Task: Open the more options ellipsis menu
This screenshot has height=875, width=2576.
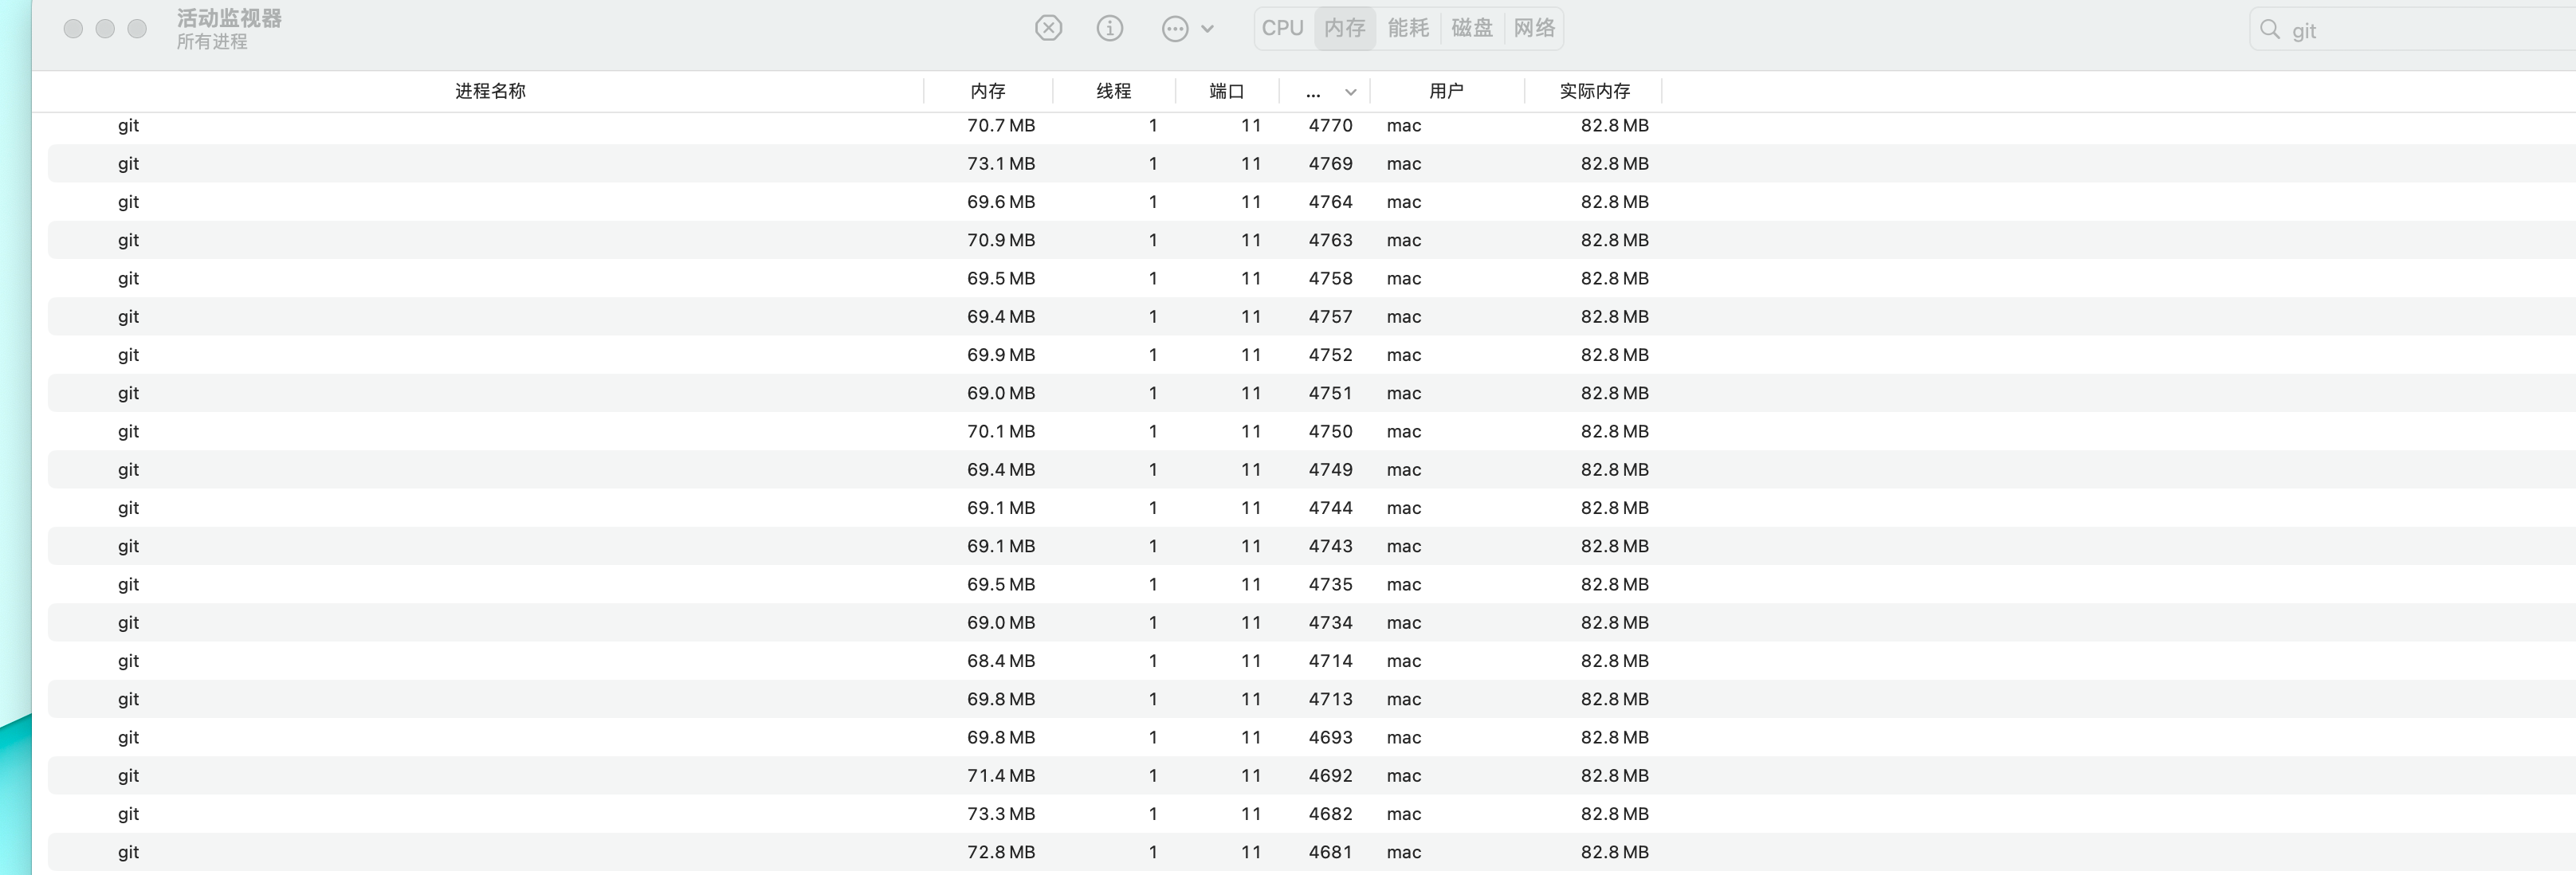Action: coord(1188,29)
